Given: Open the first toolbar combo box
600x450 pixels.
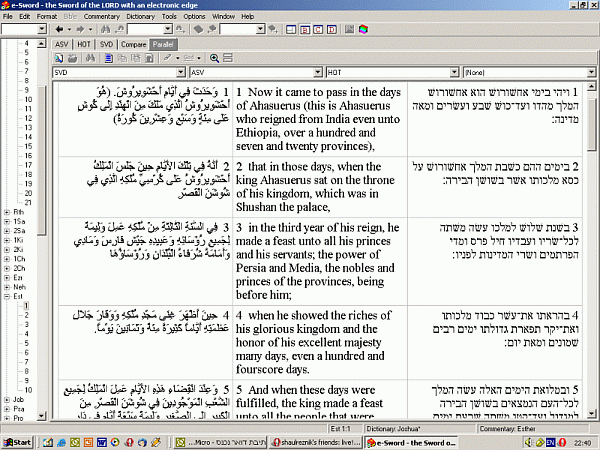Looking at the screenshot, I should [42, 29].
